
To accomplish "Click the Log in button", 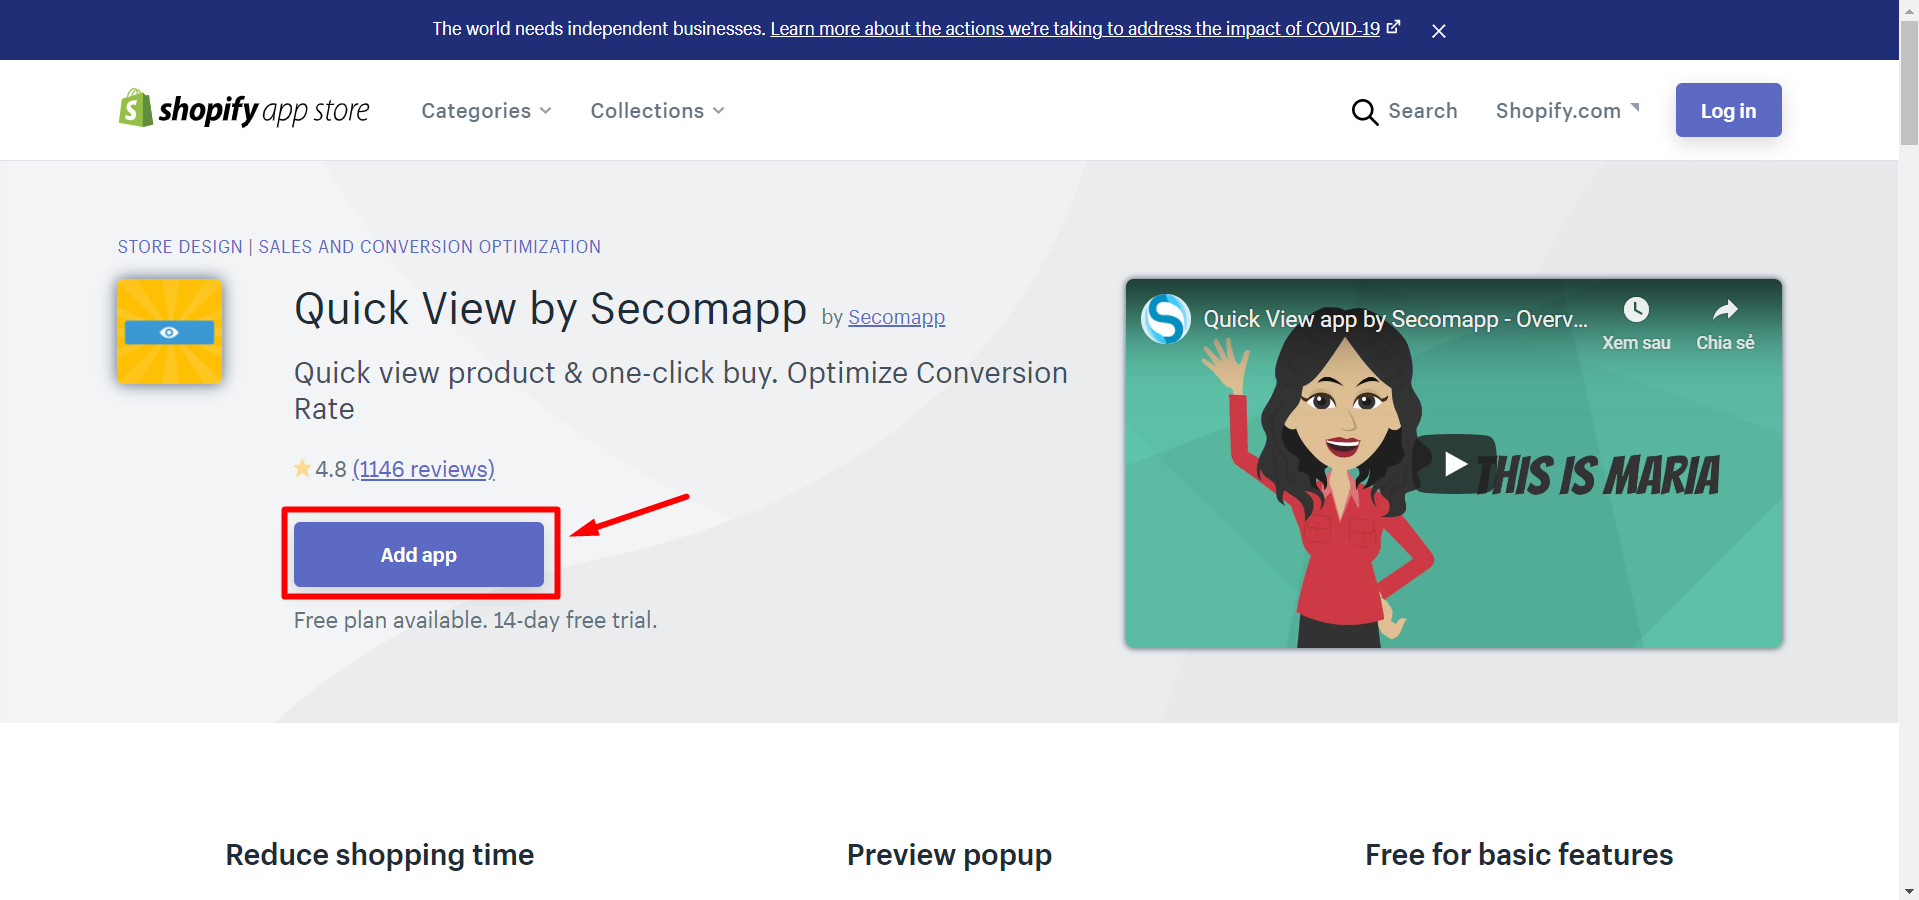I will [x=1728, y=110].
